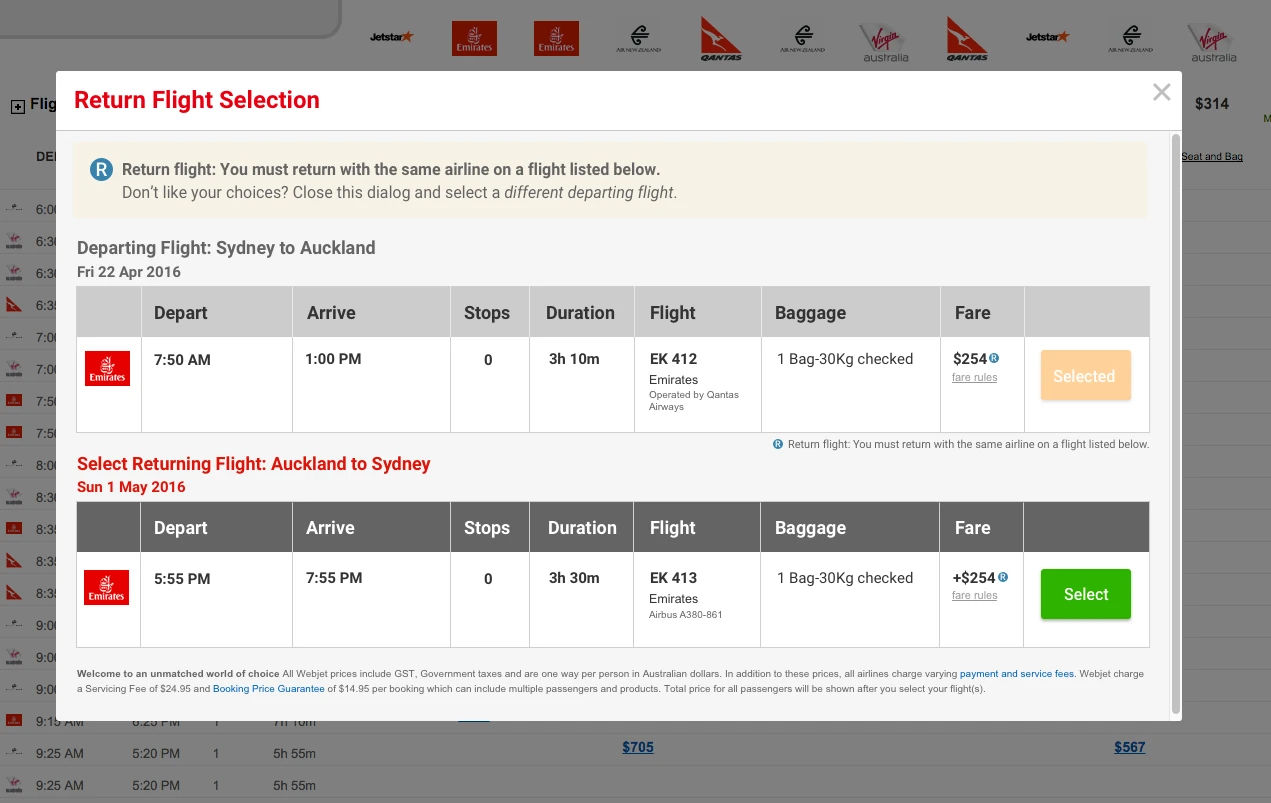Open fare rules for the $254 departing fare
The height and width of the screenshot is (803, 1271).
coord(974,378)
